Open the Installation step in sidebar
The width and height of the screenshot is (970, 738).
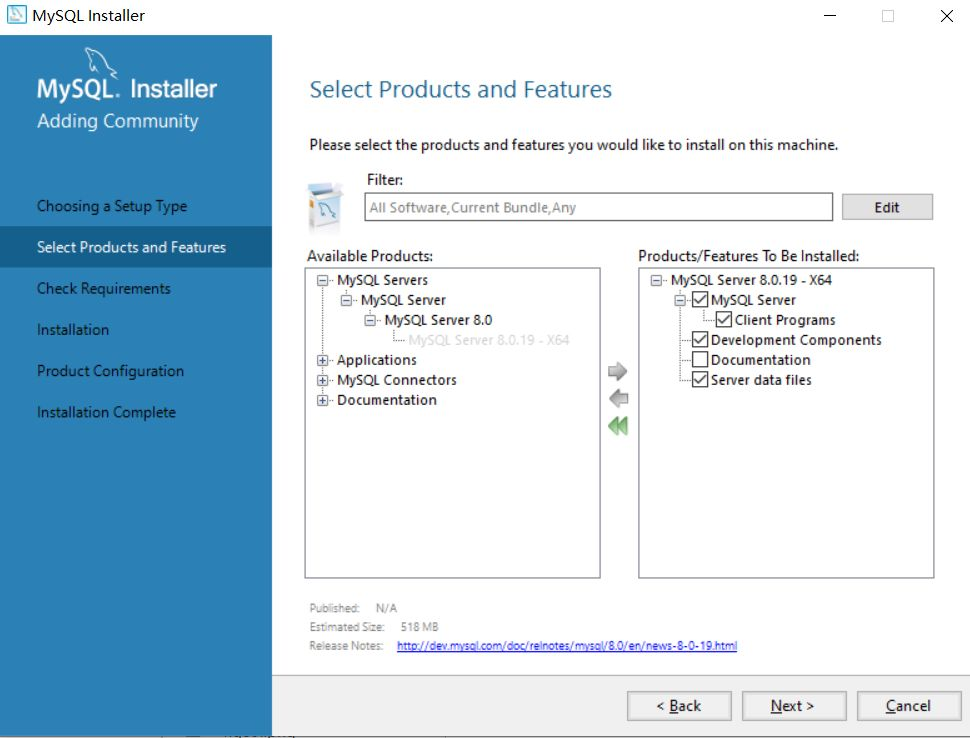point(72,330)
